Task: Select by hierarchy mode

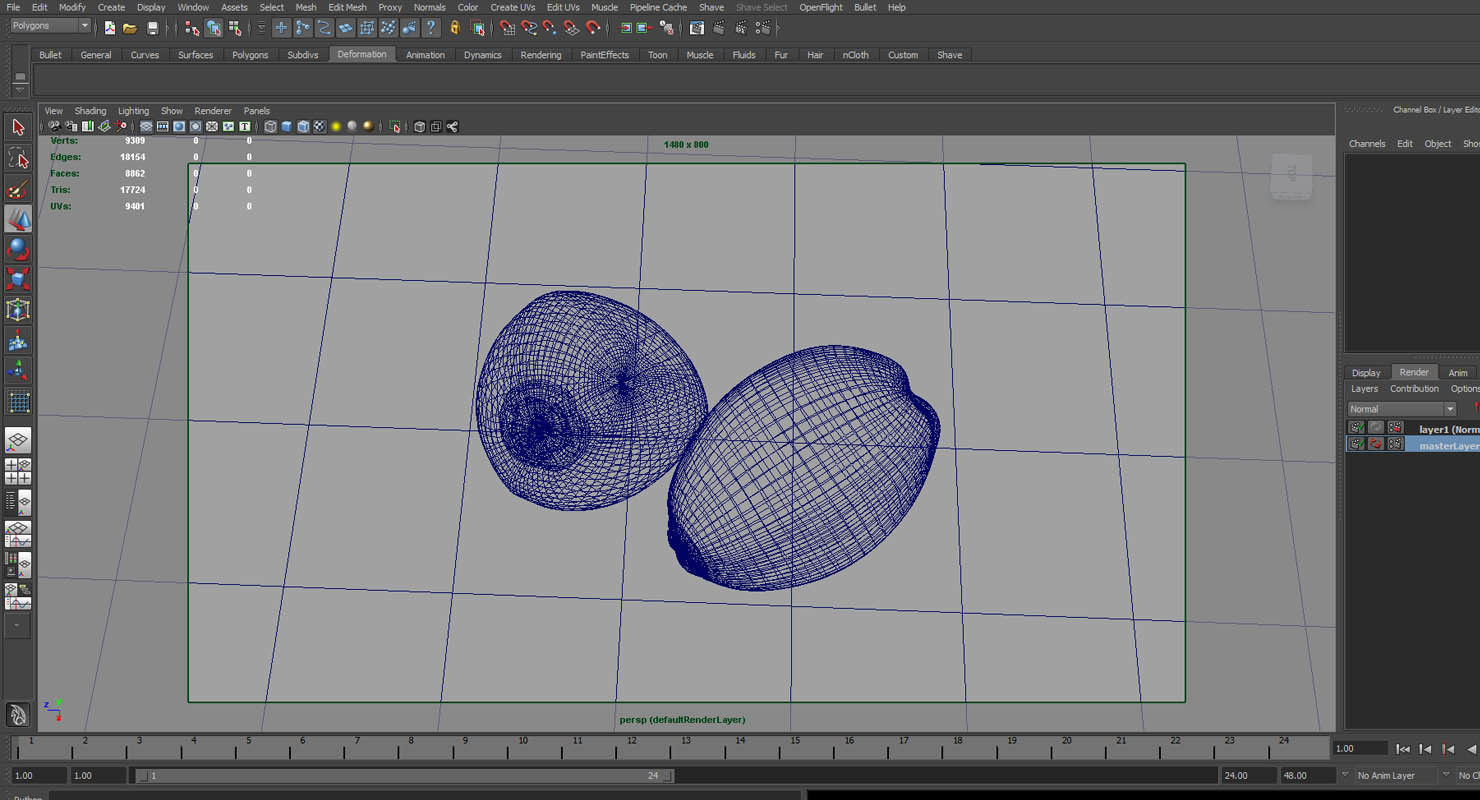Action: [x=192, y=28]
